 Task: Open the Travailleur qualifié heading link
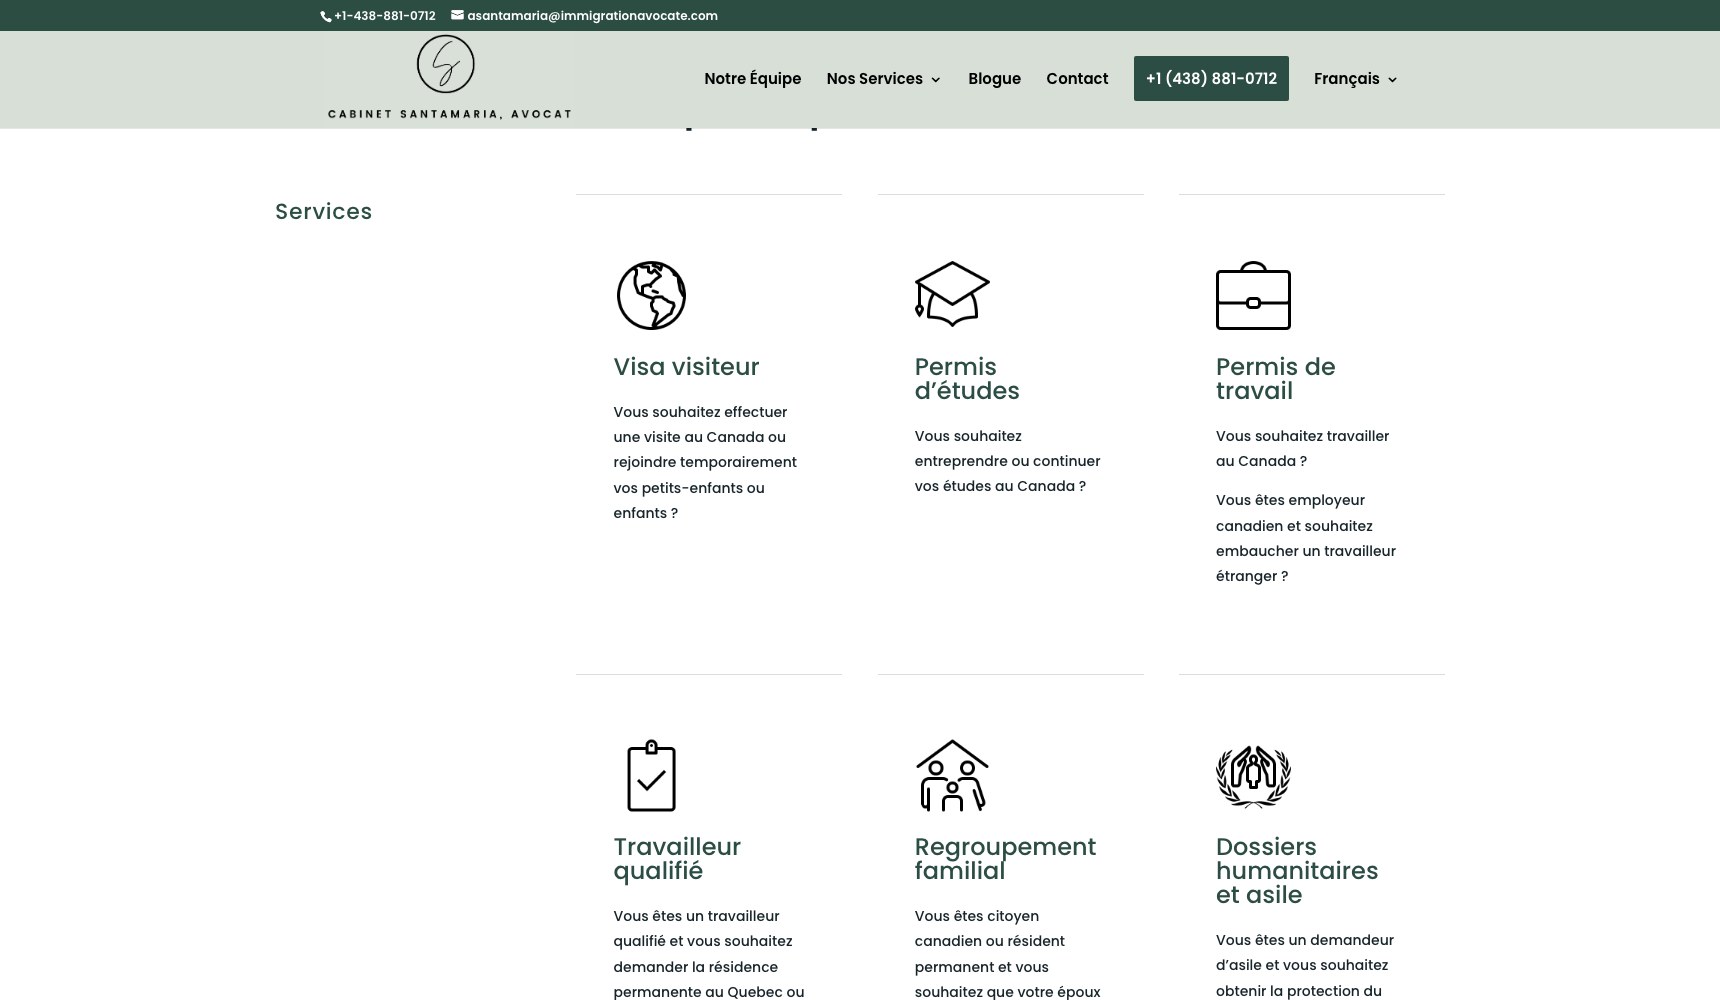click(x=677, y=859)
